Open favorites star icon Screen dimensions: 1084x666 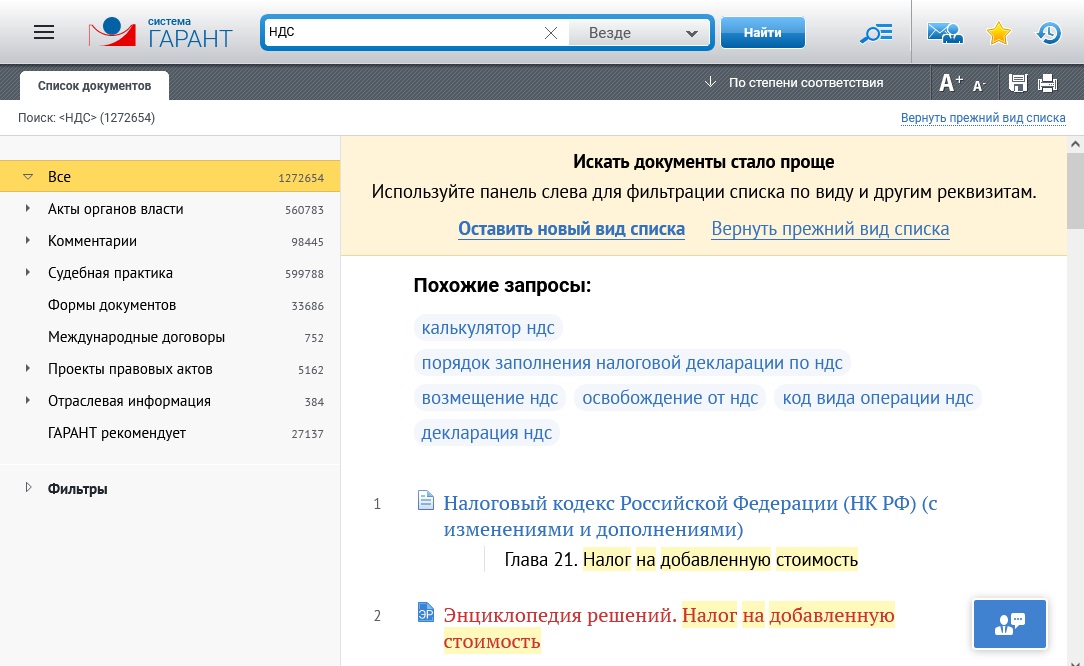coord(998,33)
